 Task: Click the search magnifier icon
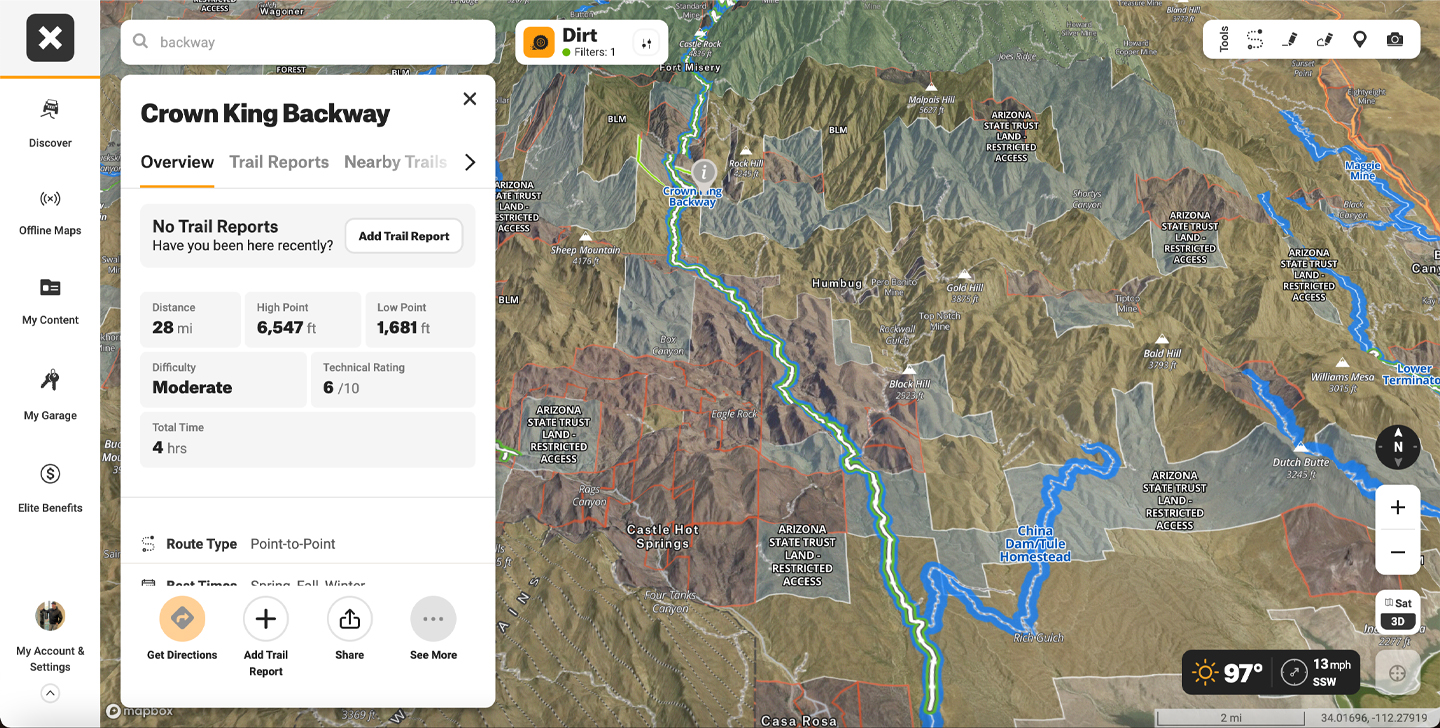click(x=140, y=42)
